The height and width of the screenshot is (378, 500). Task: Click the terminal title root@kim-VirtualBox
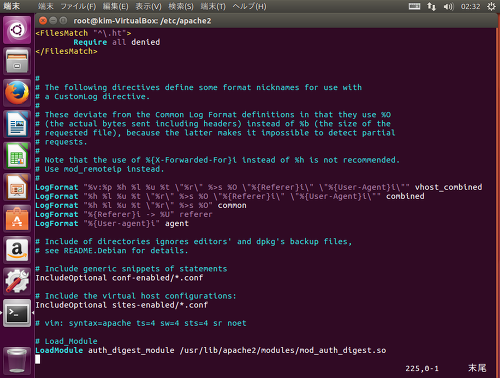[142, 21]
